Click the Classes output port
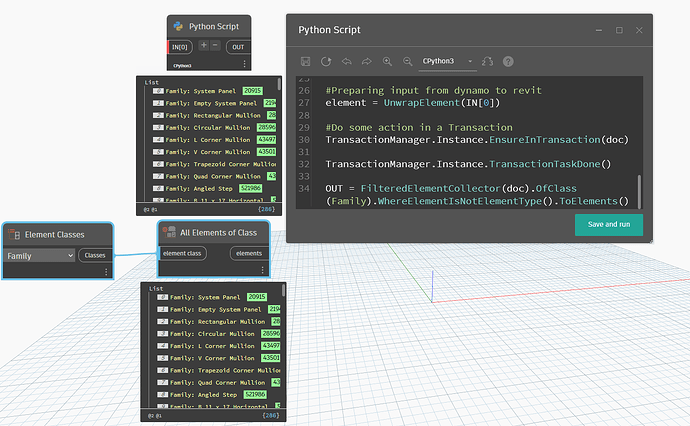This screenshot has height=426, width=690. [95, 256]
